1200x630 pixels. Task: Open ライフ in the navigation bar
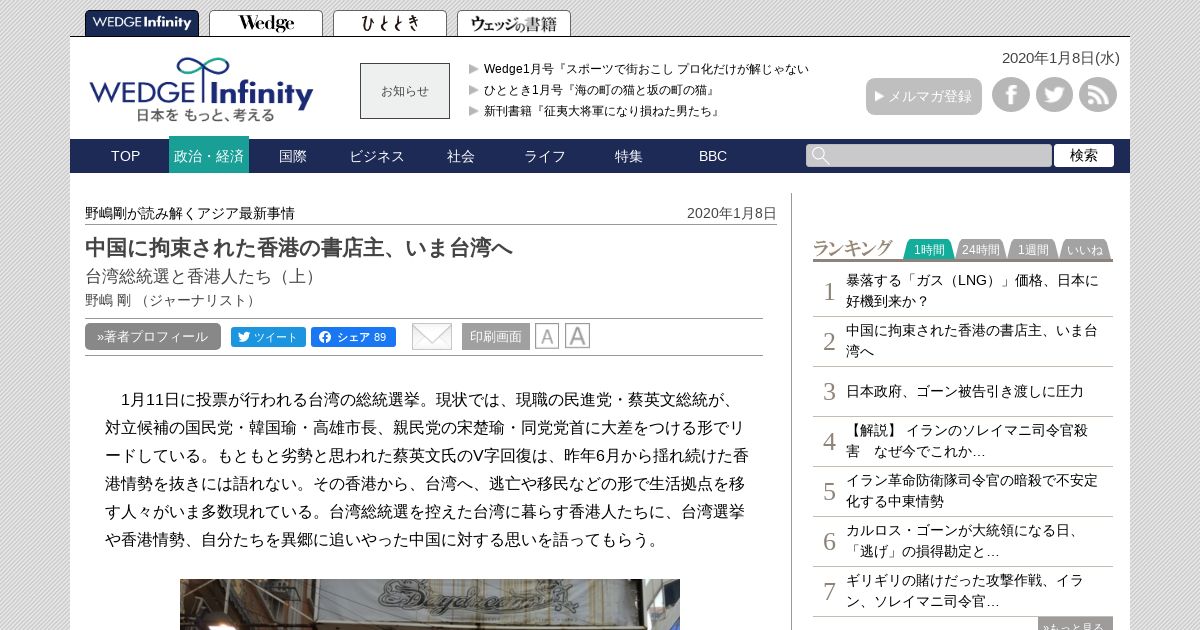[x=545, y=156]
